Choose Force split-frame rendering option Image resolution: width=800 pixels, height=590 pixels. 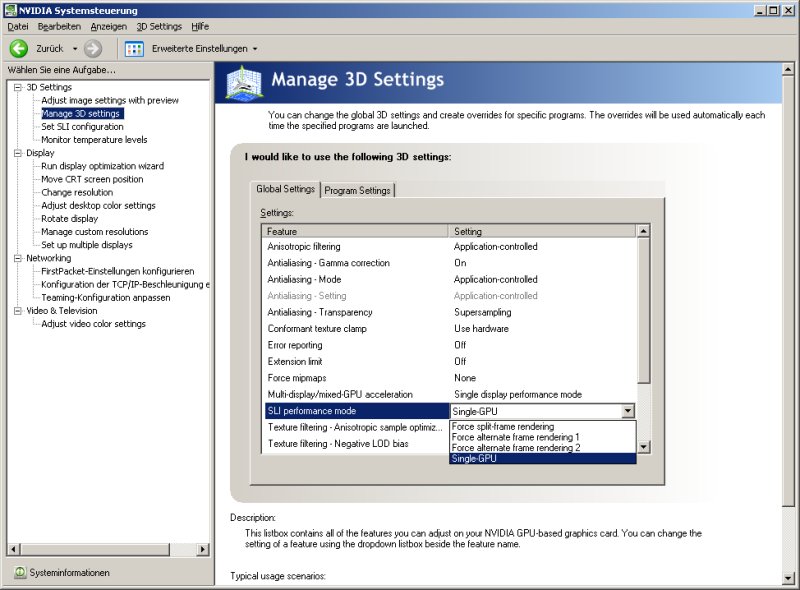point(542,427)
